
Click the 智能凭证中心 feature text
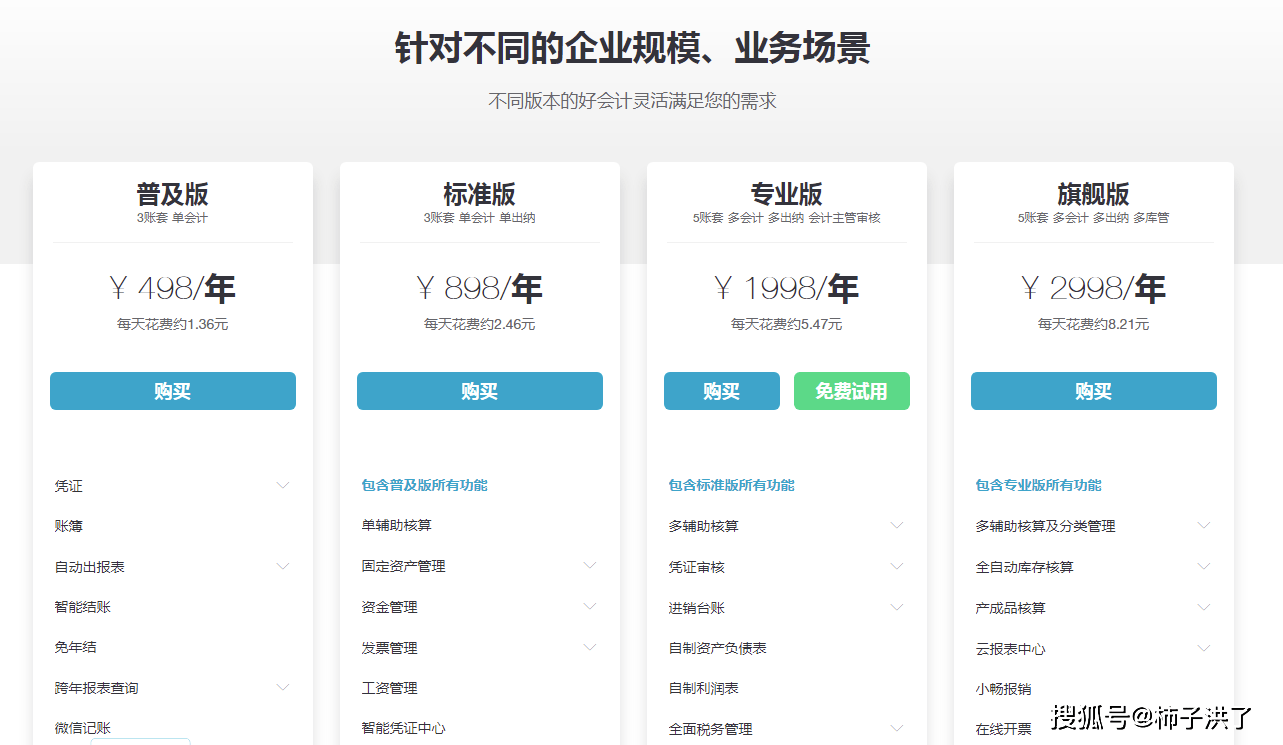click(404, 728)
